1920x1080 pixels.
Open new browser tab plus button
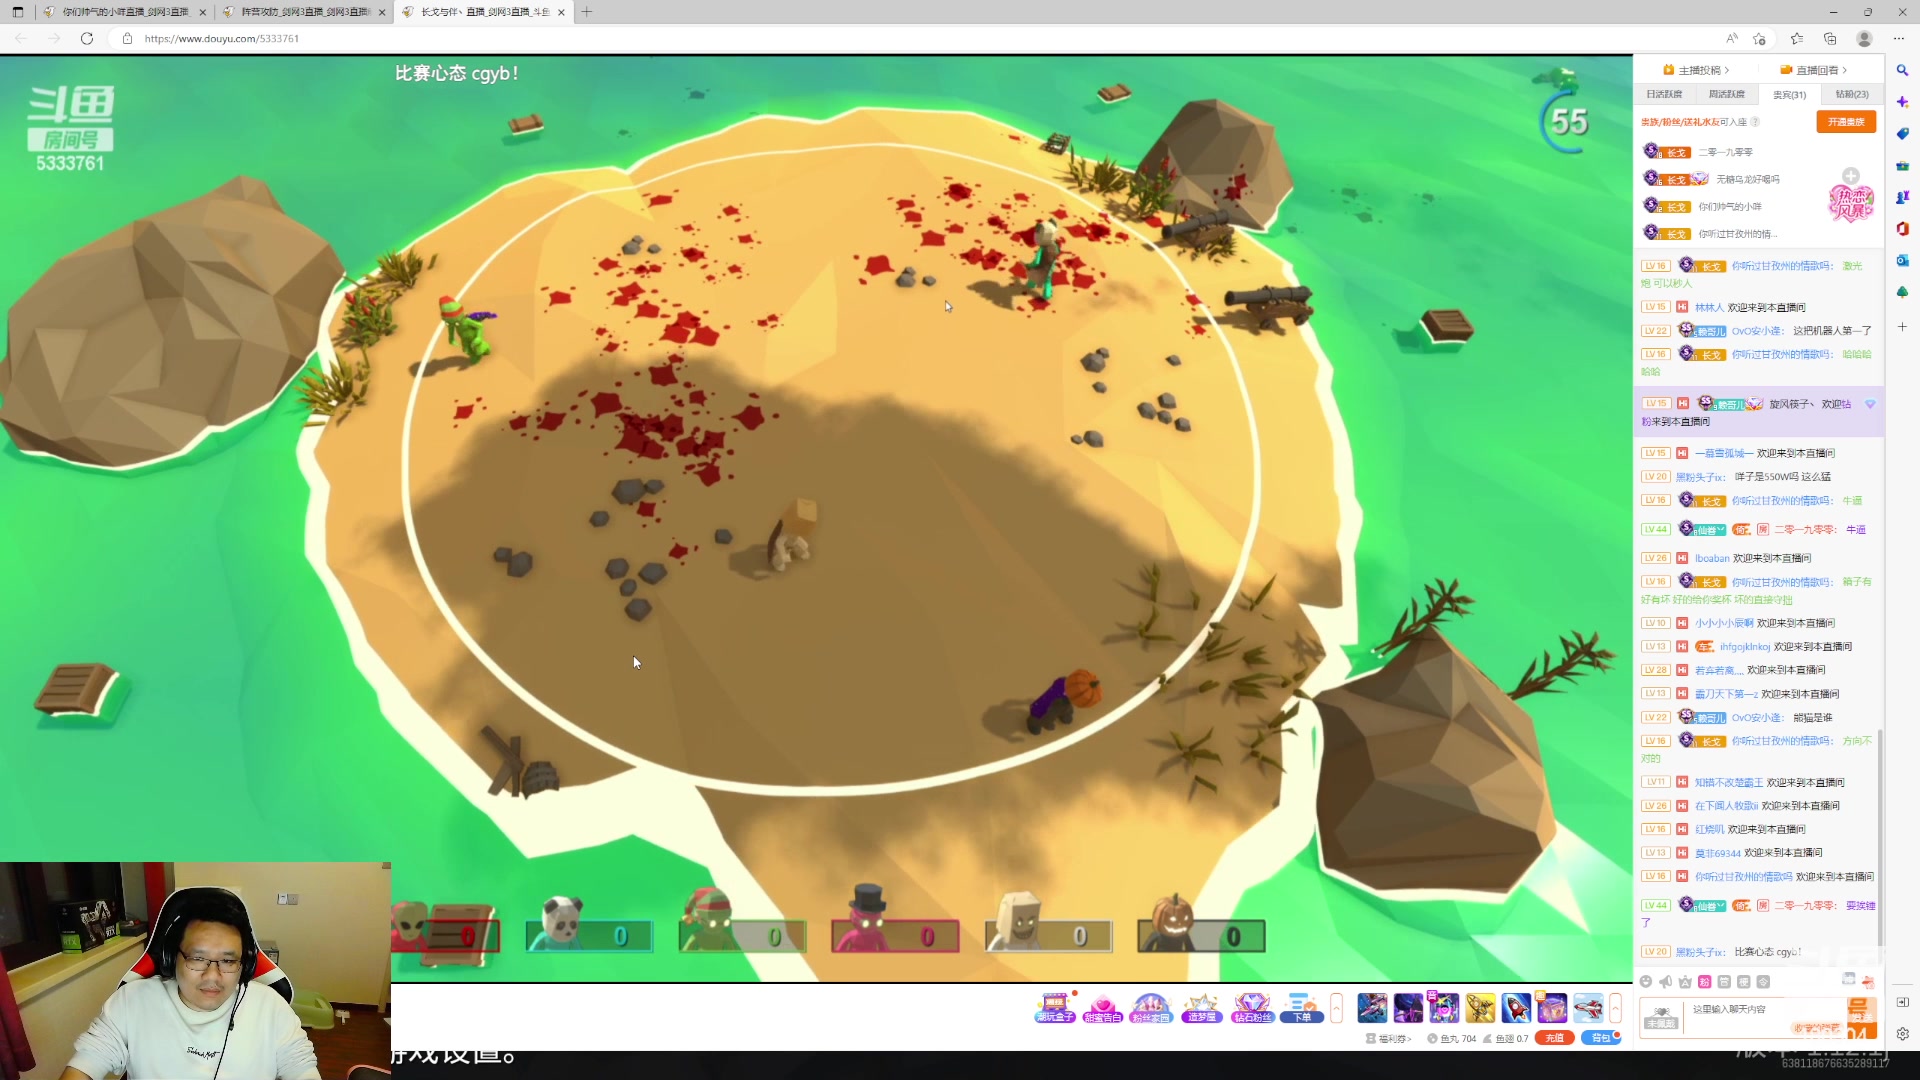click(x=587, y=12)
